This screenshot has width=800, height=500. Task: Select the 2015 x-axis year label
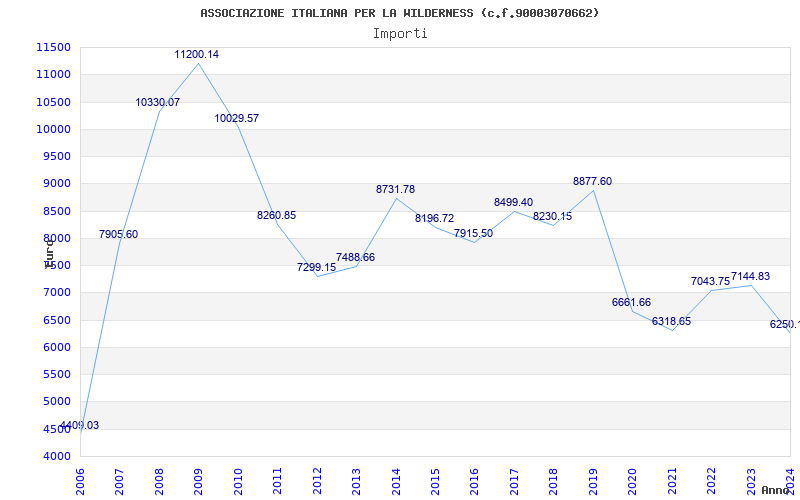click(x=435, y=482)
